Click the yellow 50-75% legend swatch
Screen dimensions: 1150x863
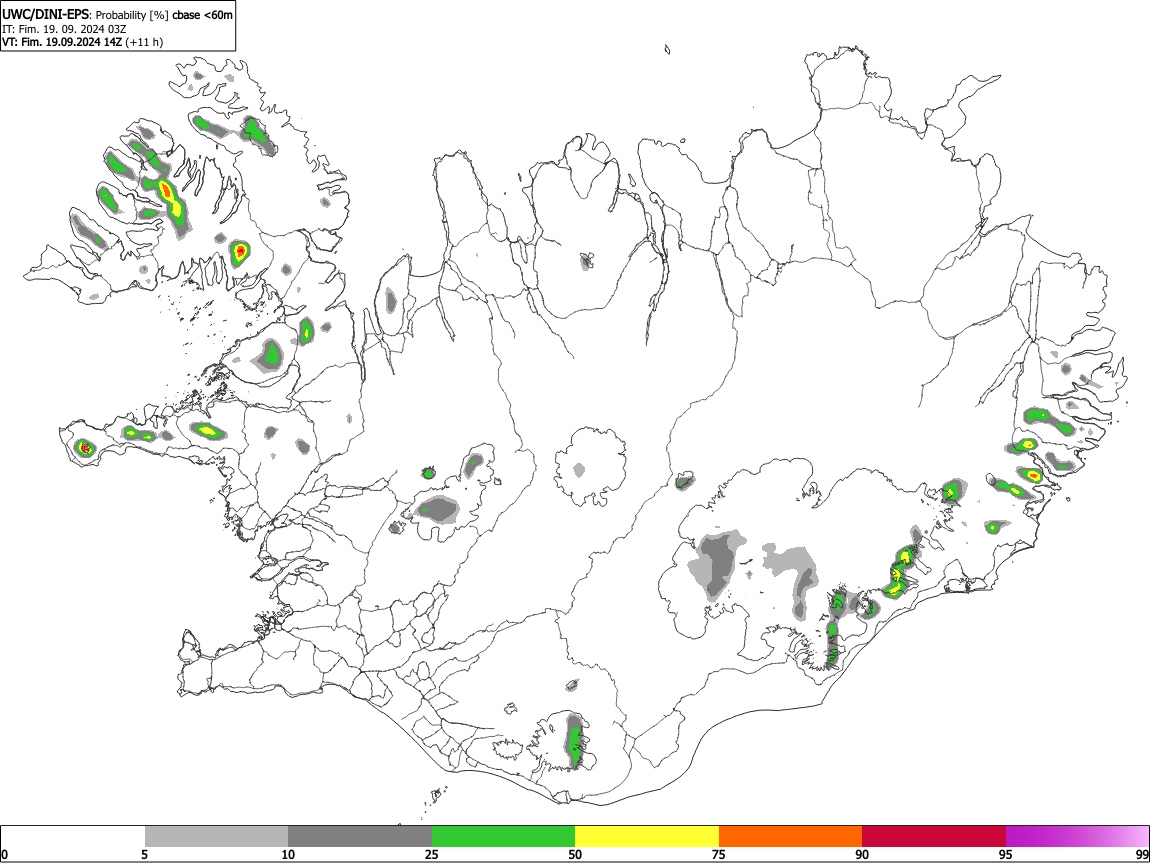(647, 837)
